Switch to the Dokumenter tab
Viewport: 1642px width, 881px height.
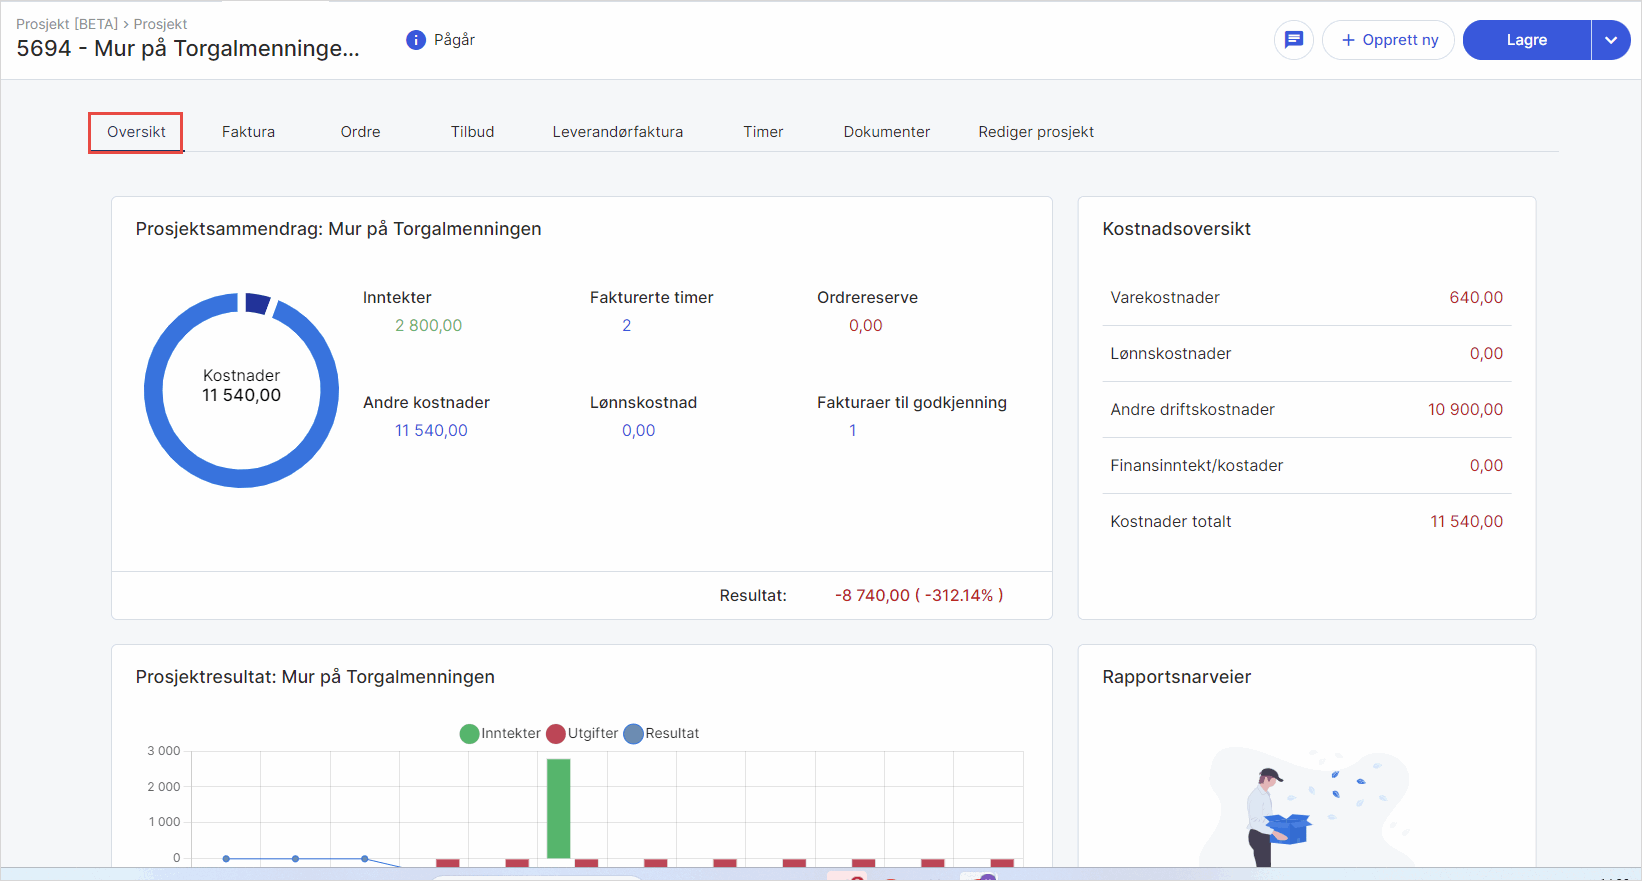click(886, 132)
